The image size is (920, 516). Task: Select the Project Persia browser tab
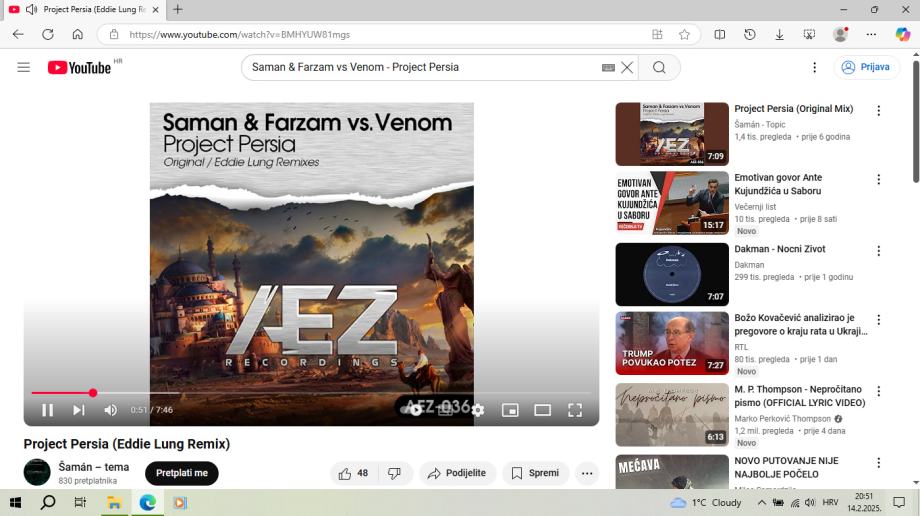pyautogui.click(x=85, y=9)
